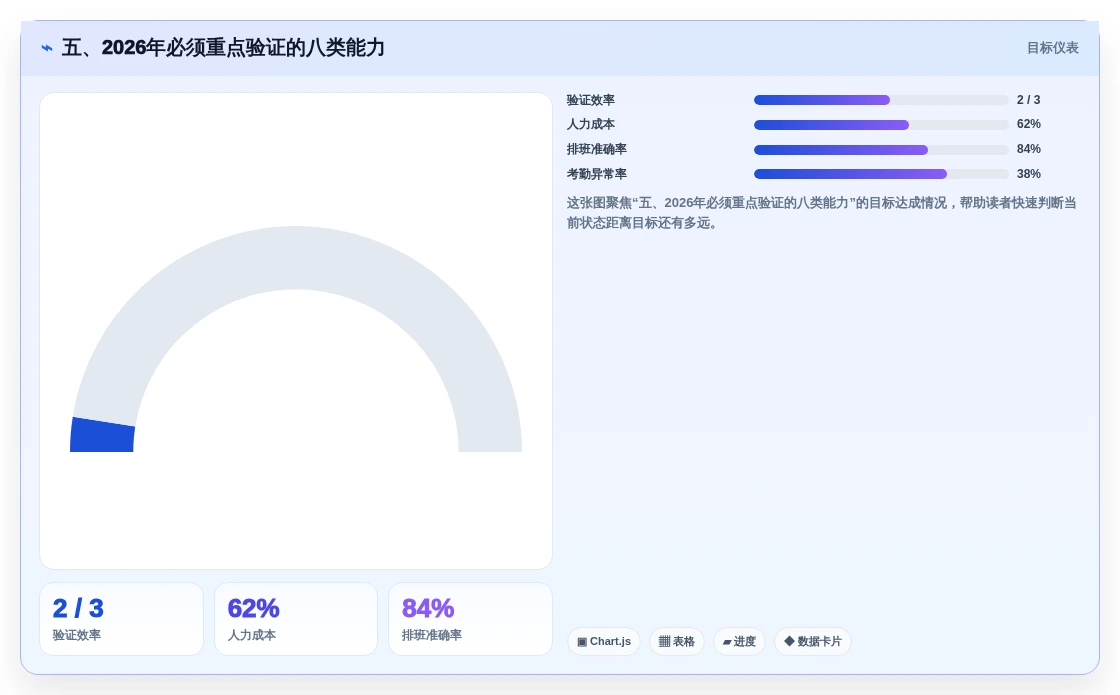Click the 验证效率 progress bar
This screenshot has width=1120, height=695.
(881, 100)
